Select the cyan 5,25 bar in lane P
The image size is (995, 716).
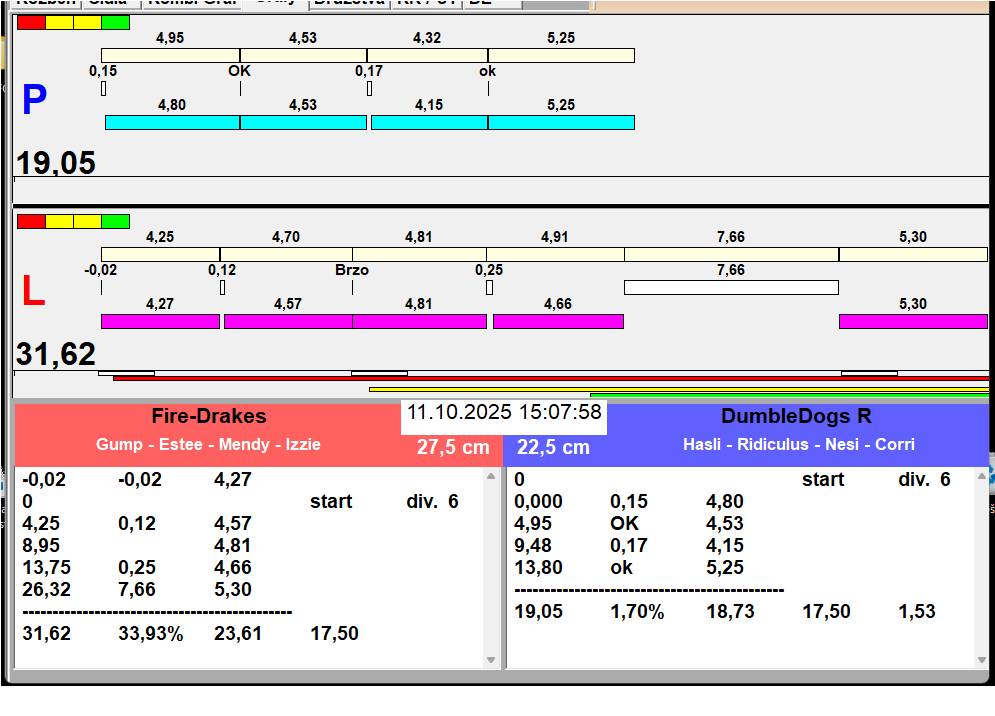pos(561,122)
